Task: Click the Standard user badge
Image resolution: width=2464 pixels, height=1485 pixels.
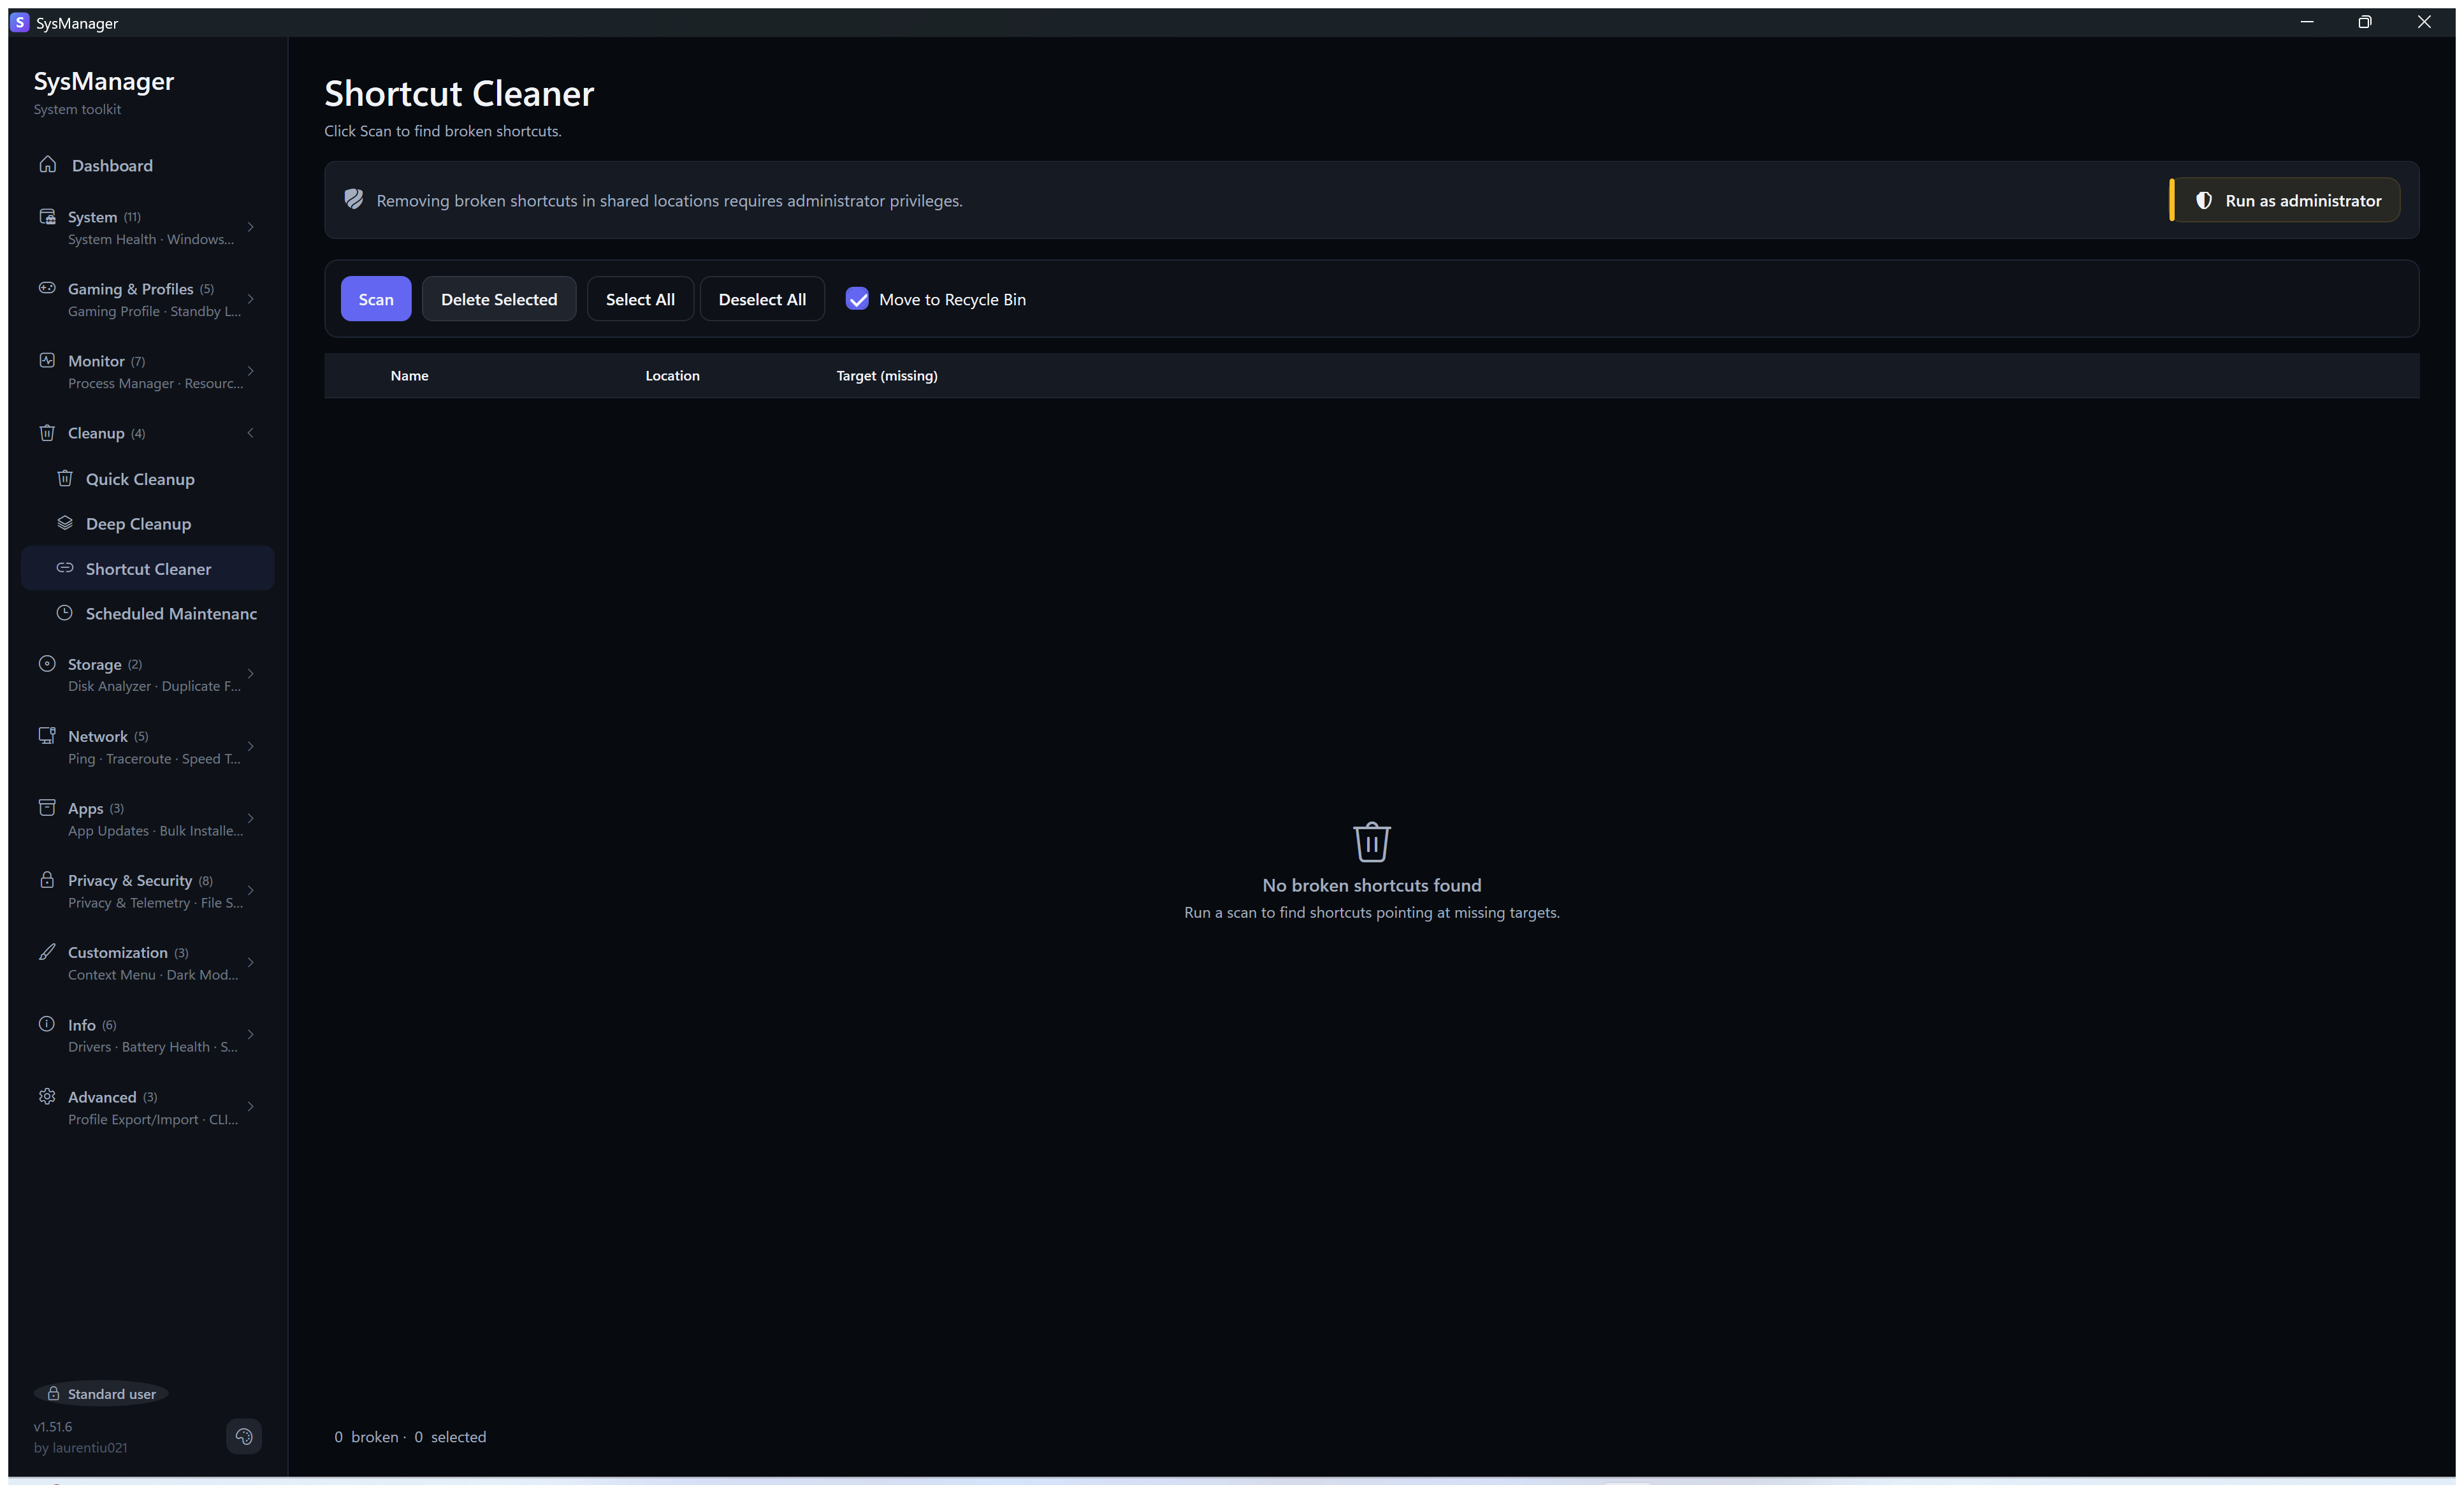Action: [101, 1393]
